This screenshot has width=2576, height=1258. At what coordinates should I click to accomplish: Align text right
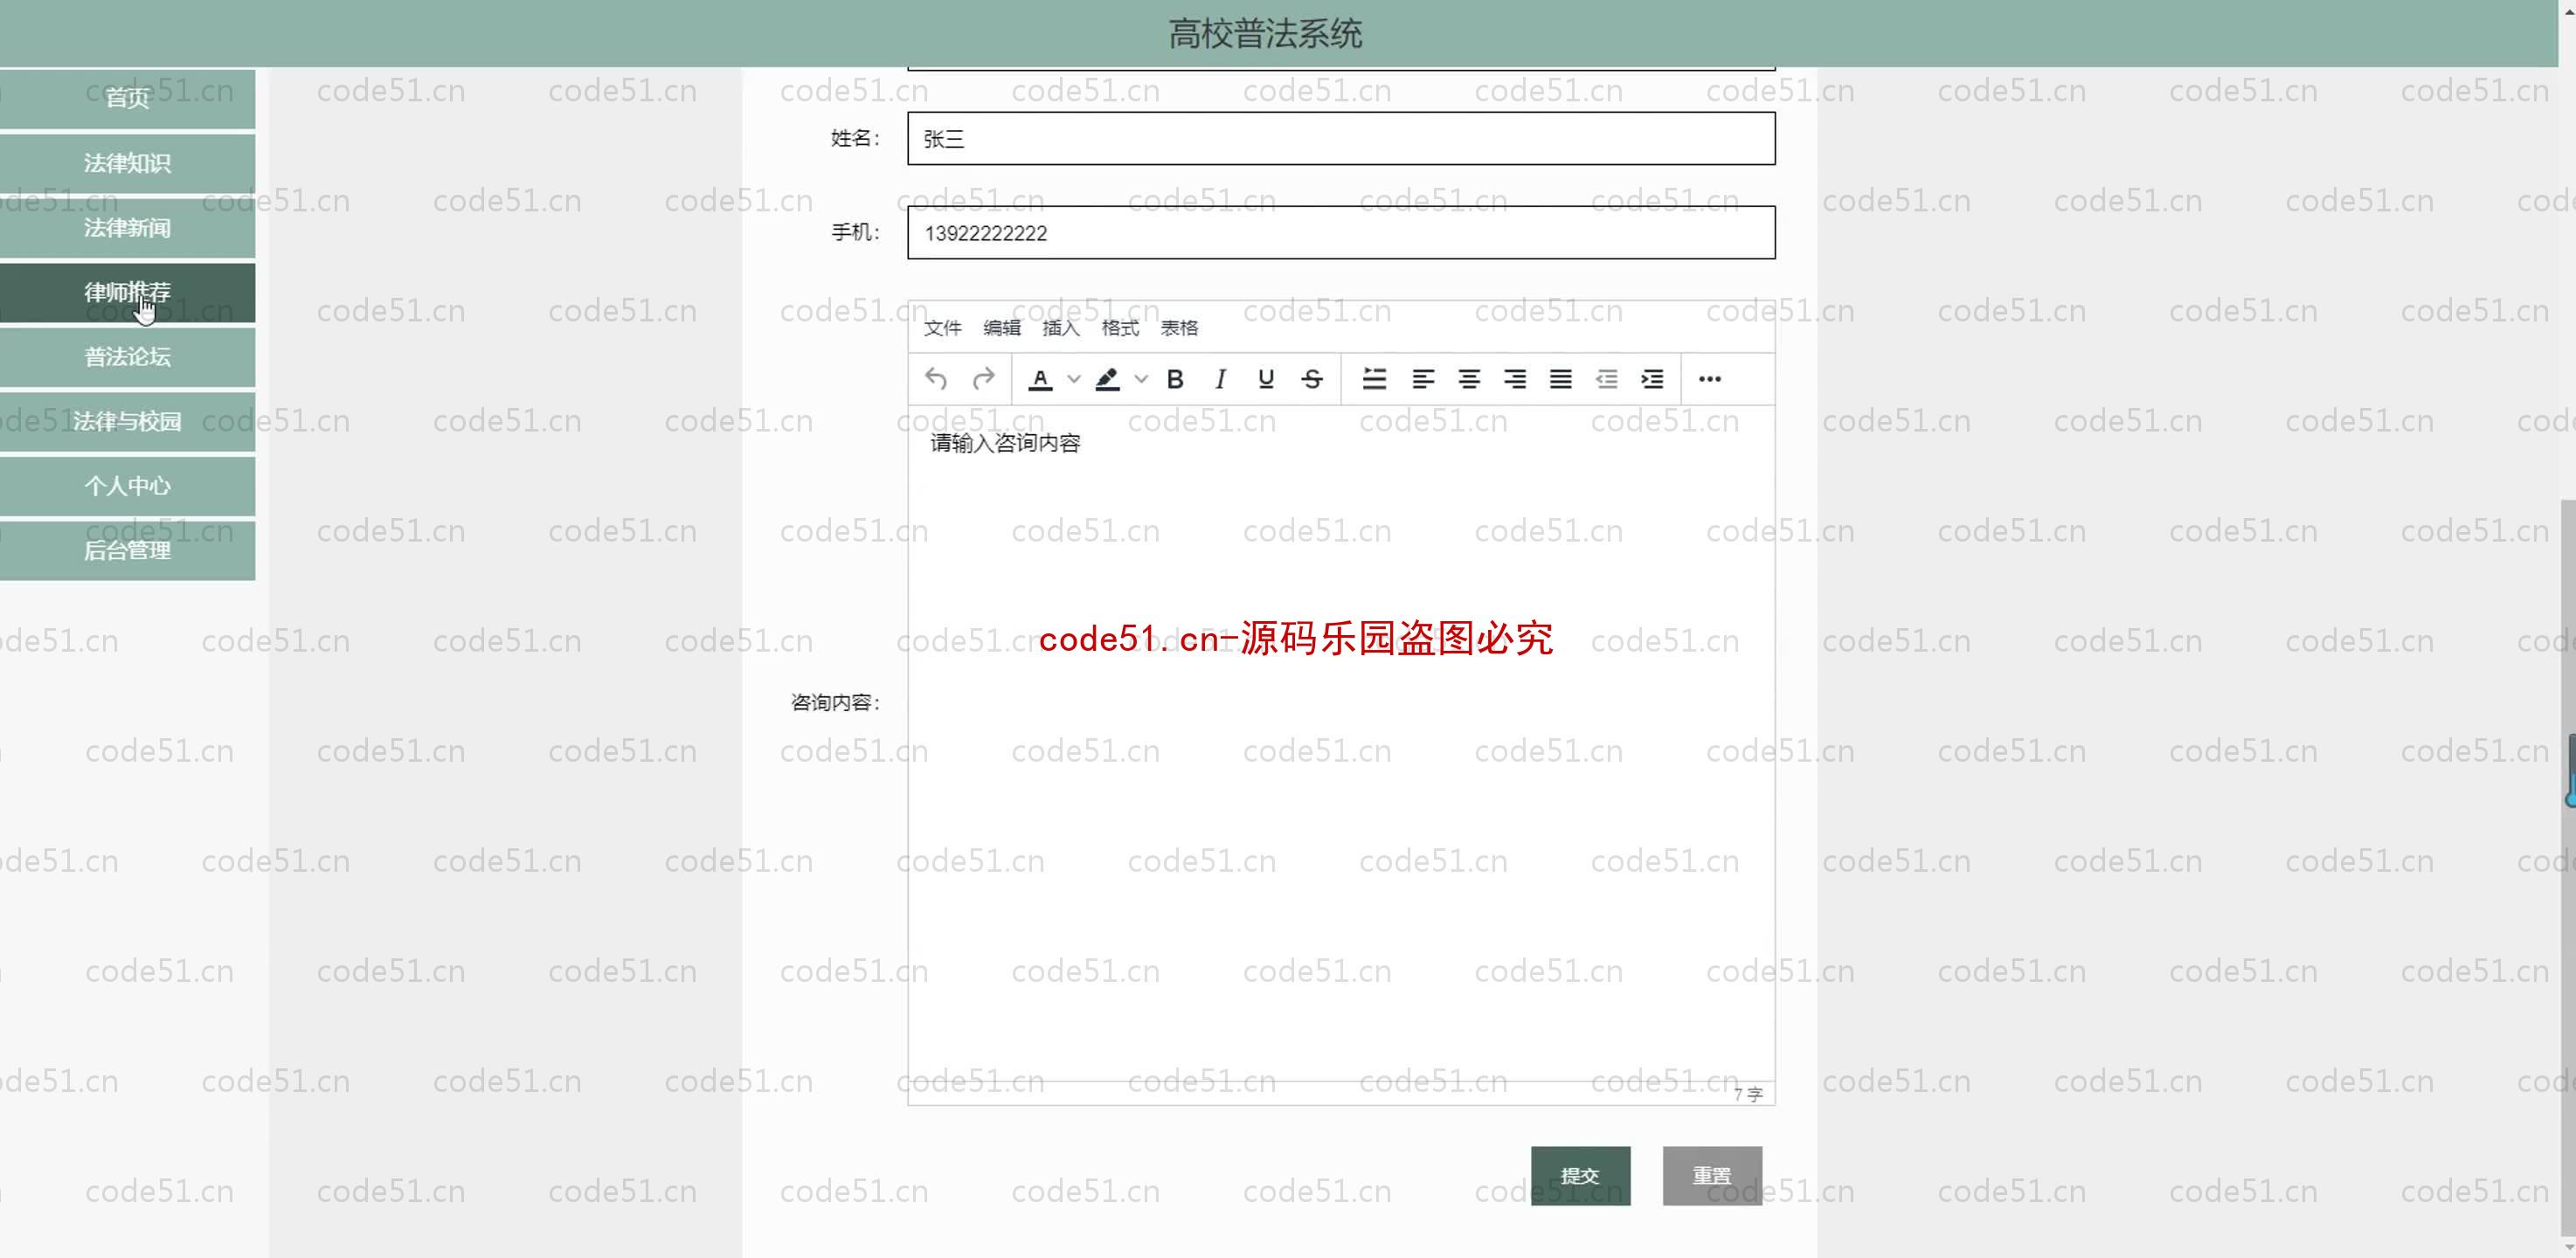pyautogui.click(x=1515, y=379)
